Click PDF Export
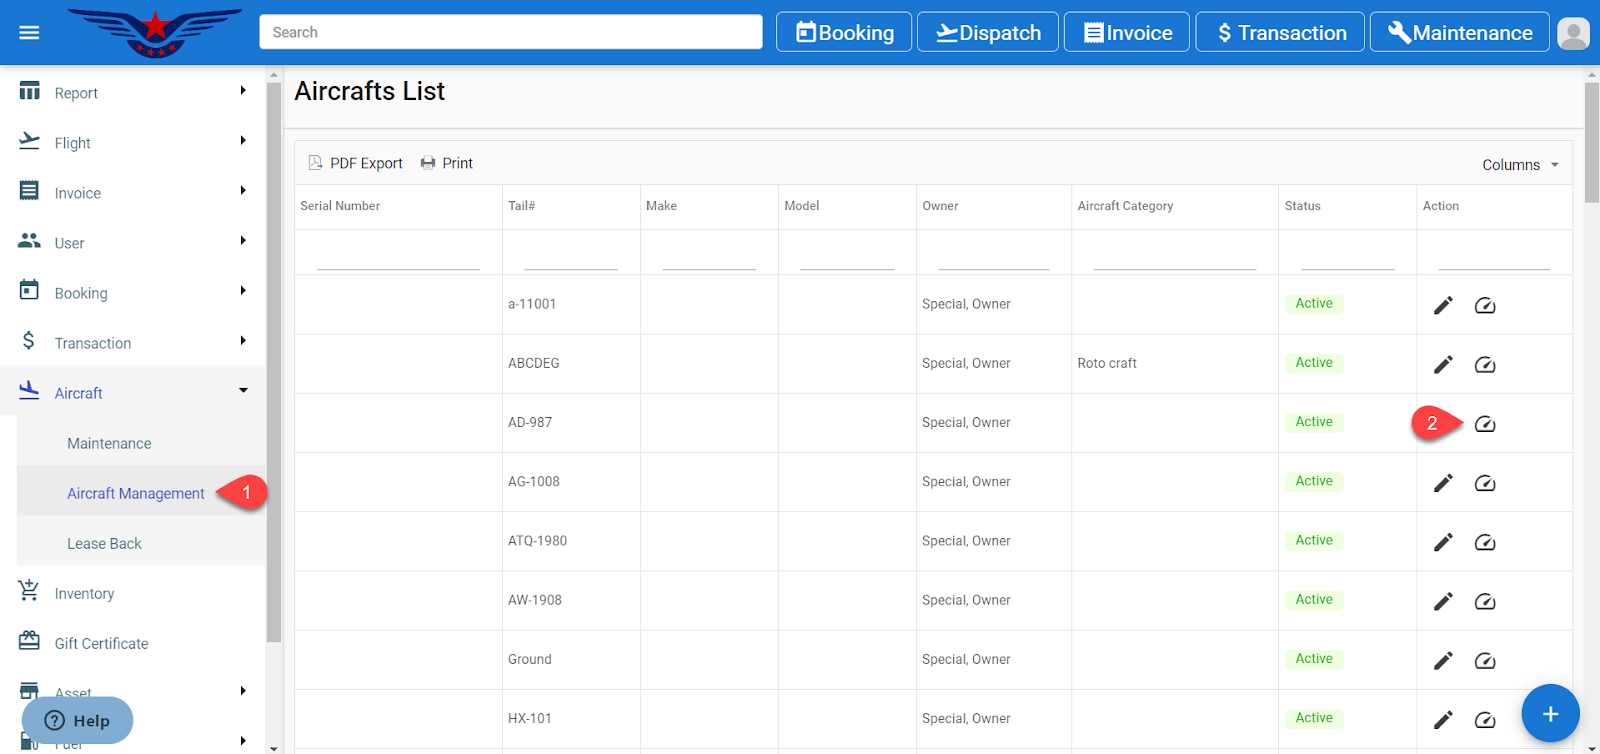The height and width of the screenshot is (754, 1600). click(x=356, y=163)
